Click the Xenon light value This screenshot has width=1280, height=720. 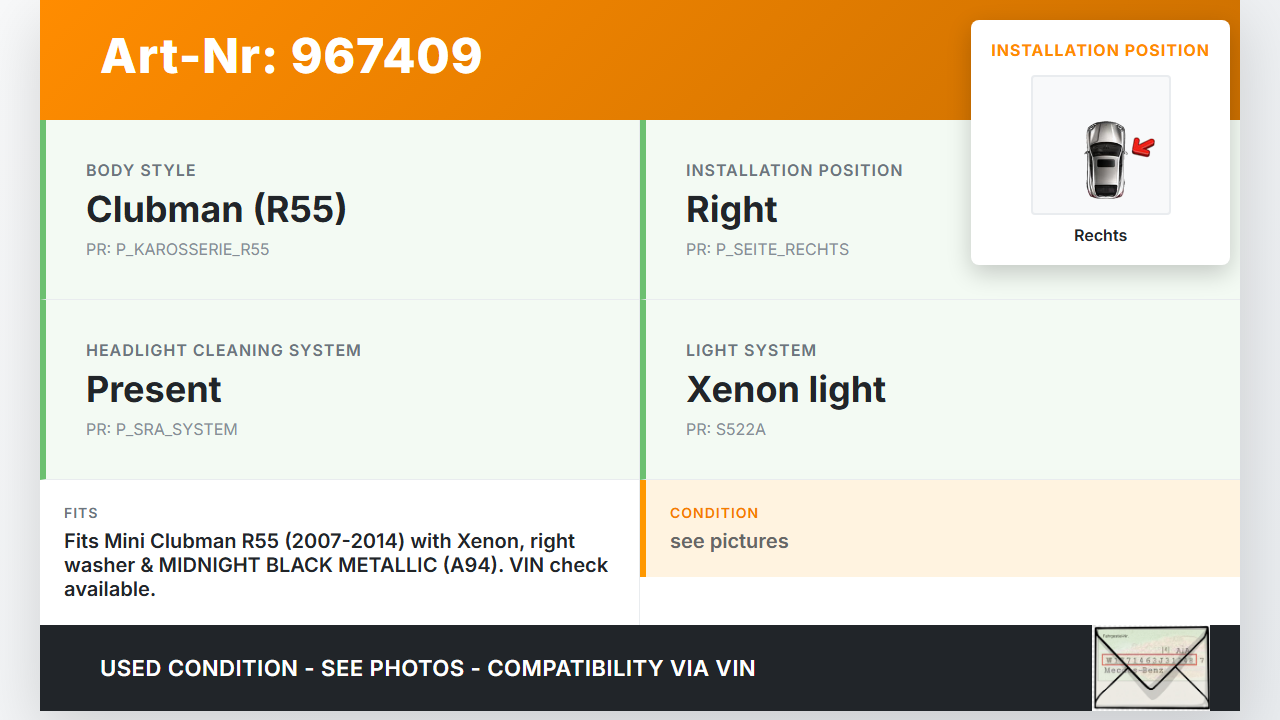pyautogui.click(x=786, y=389)
